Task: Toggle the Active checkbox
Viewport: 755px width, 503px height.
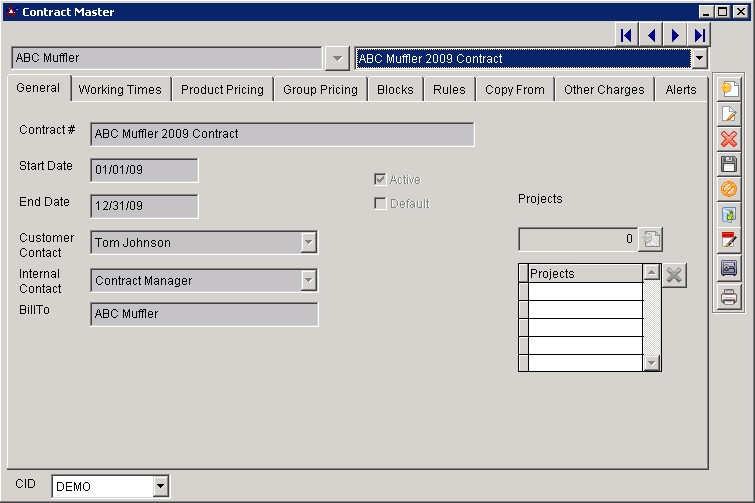Action: click(x=380, y=180)
